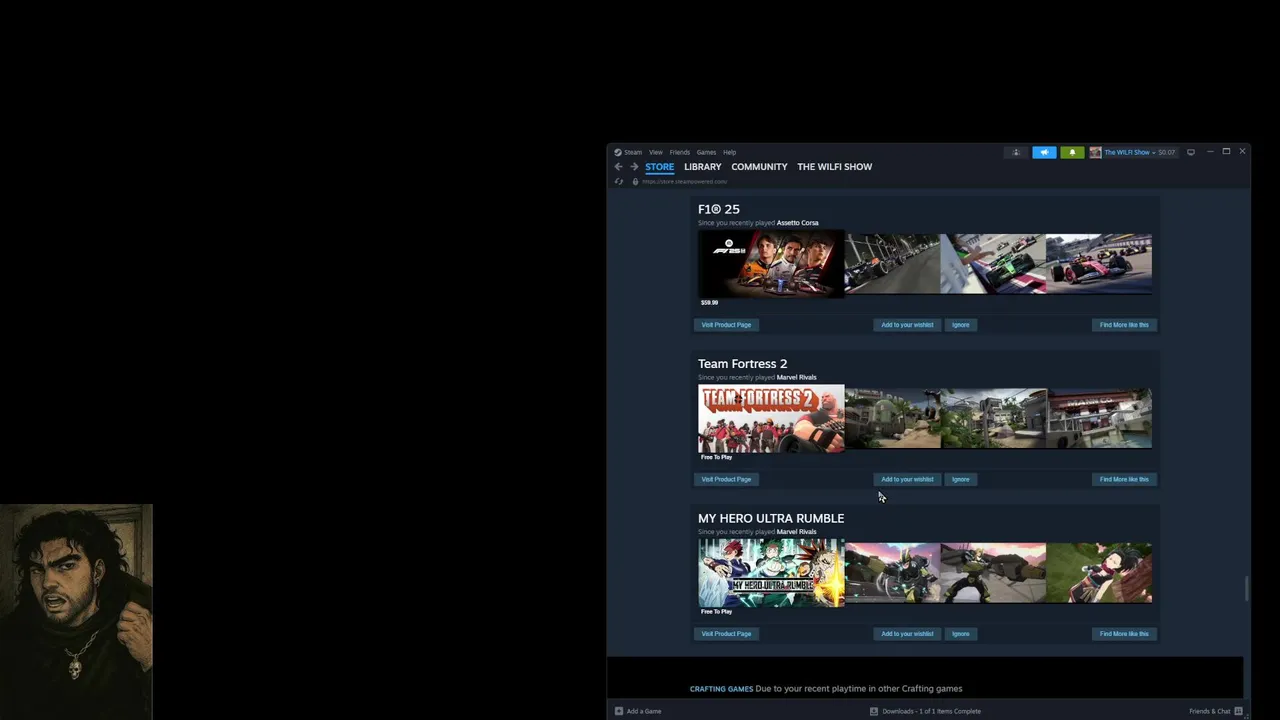Open the Friends menu
1280x720 pixels.
(680, 152)
